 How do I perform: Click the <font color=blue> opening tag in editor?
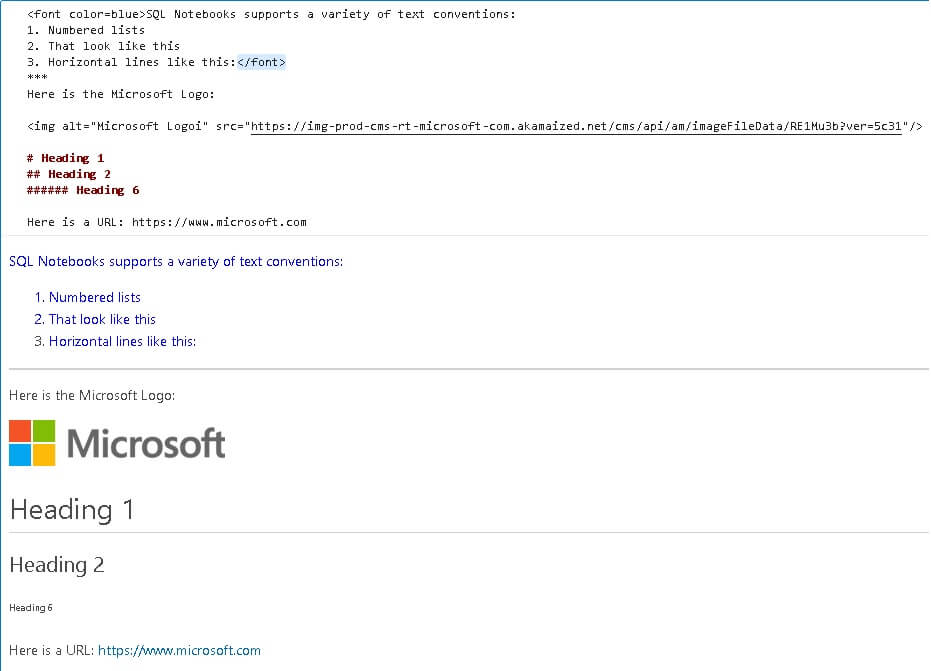(x=86, y=14)
